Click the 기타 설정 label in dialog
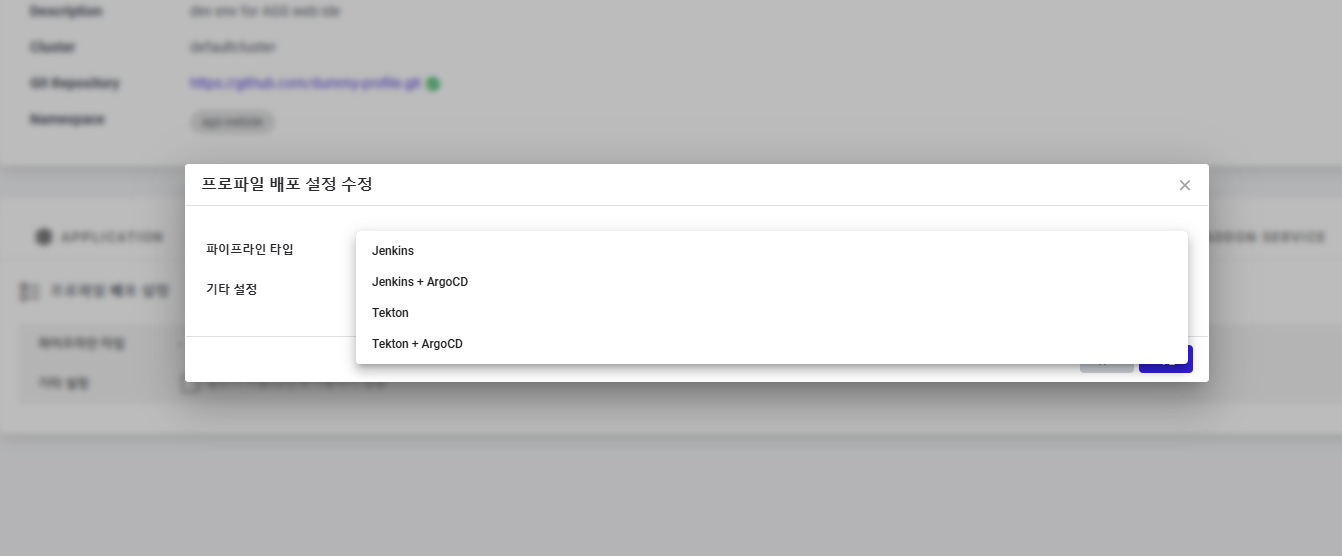 tap(232, 289)
